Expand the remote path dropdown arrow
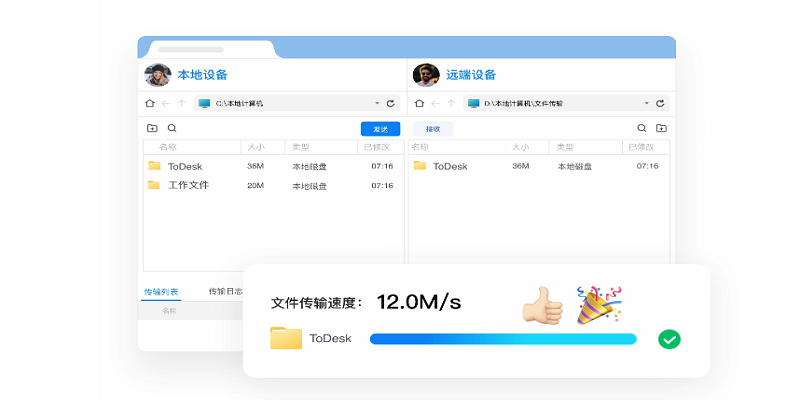This screenshot has width=800, height=400. 647,103
